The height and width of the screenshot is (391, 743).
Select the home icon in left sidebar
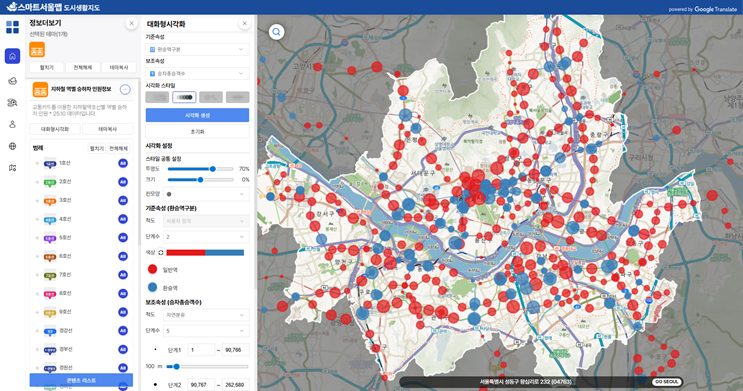pyautogui.click(x=12, y=56)
